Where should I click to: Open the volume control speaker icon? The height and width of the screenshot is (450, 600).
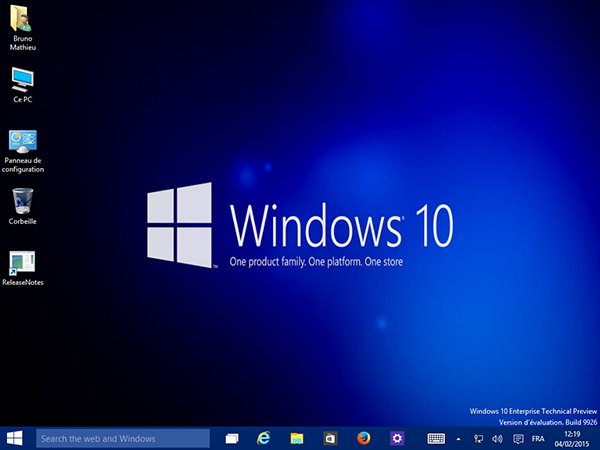click(x=497, y=438)
